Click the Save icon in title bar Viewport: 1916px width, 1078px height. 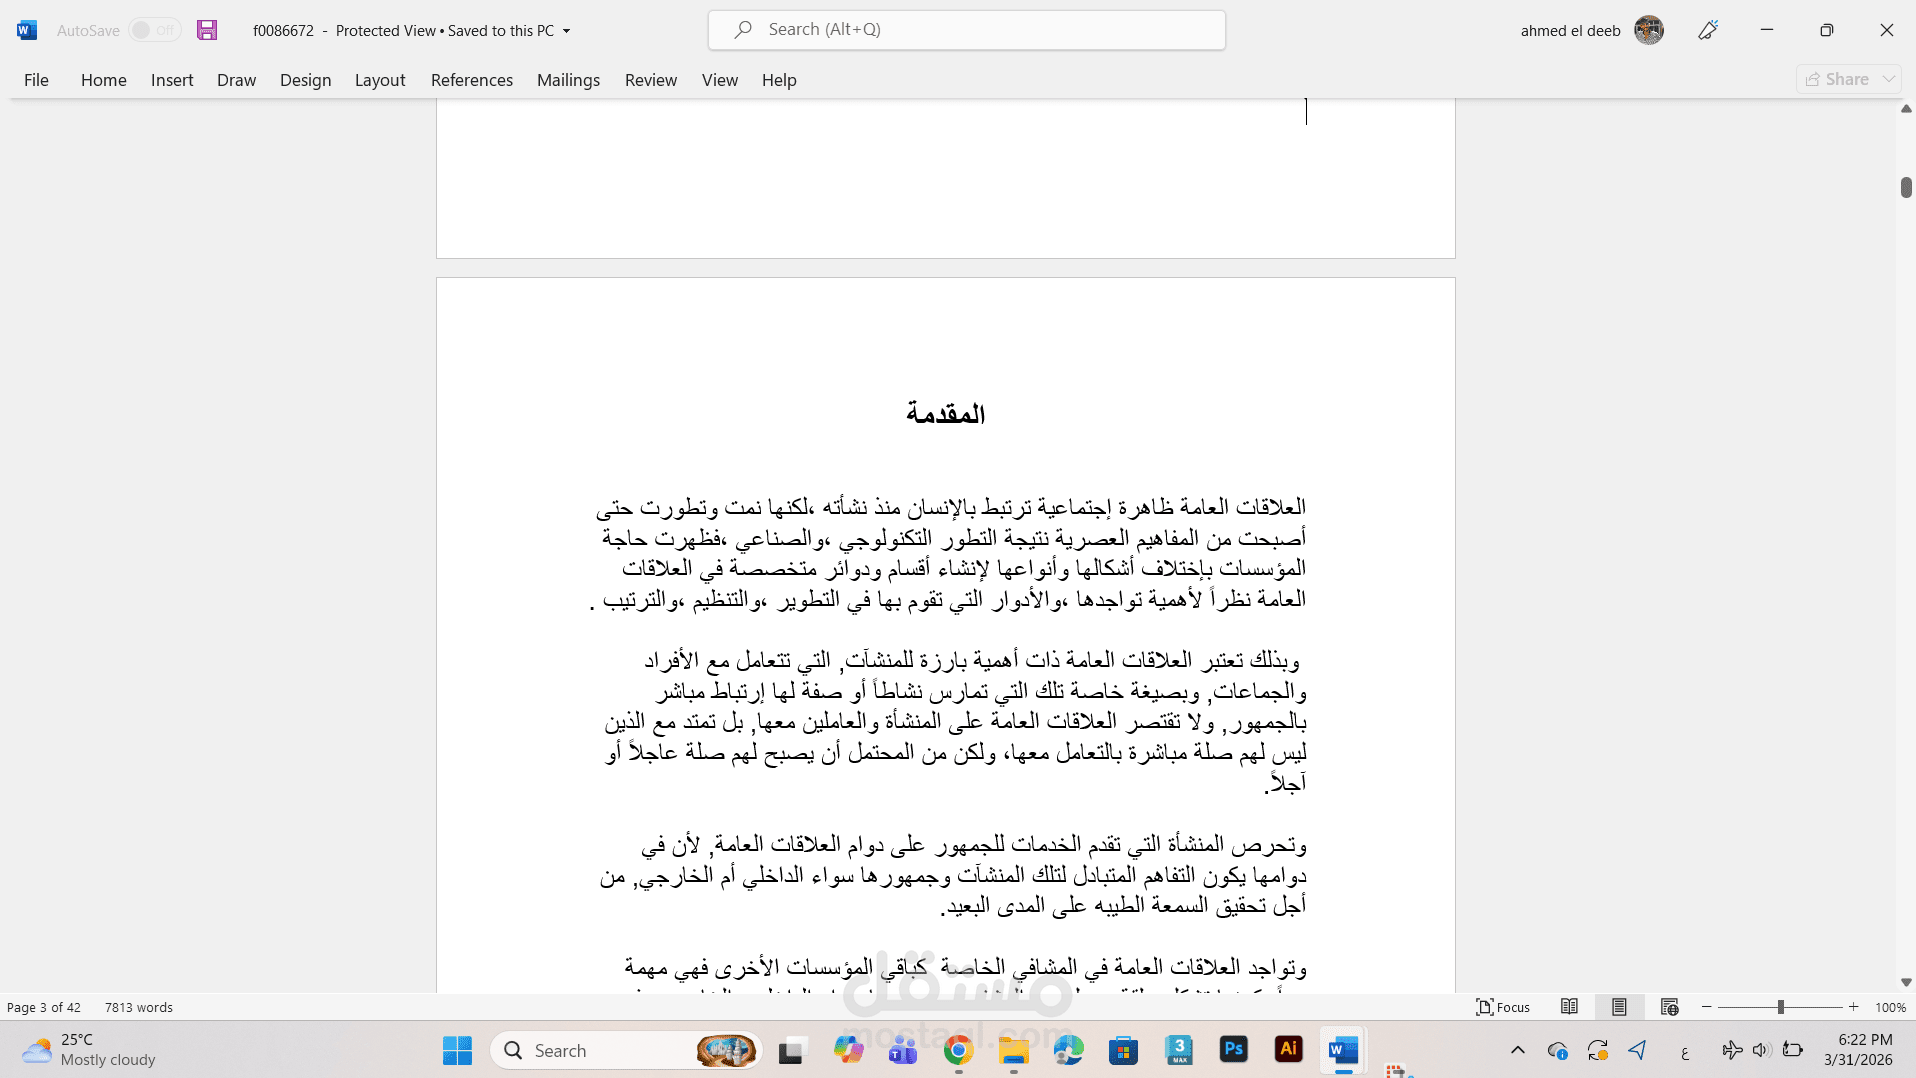point(207,30)
